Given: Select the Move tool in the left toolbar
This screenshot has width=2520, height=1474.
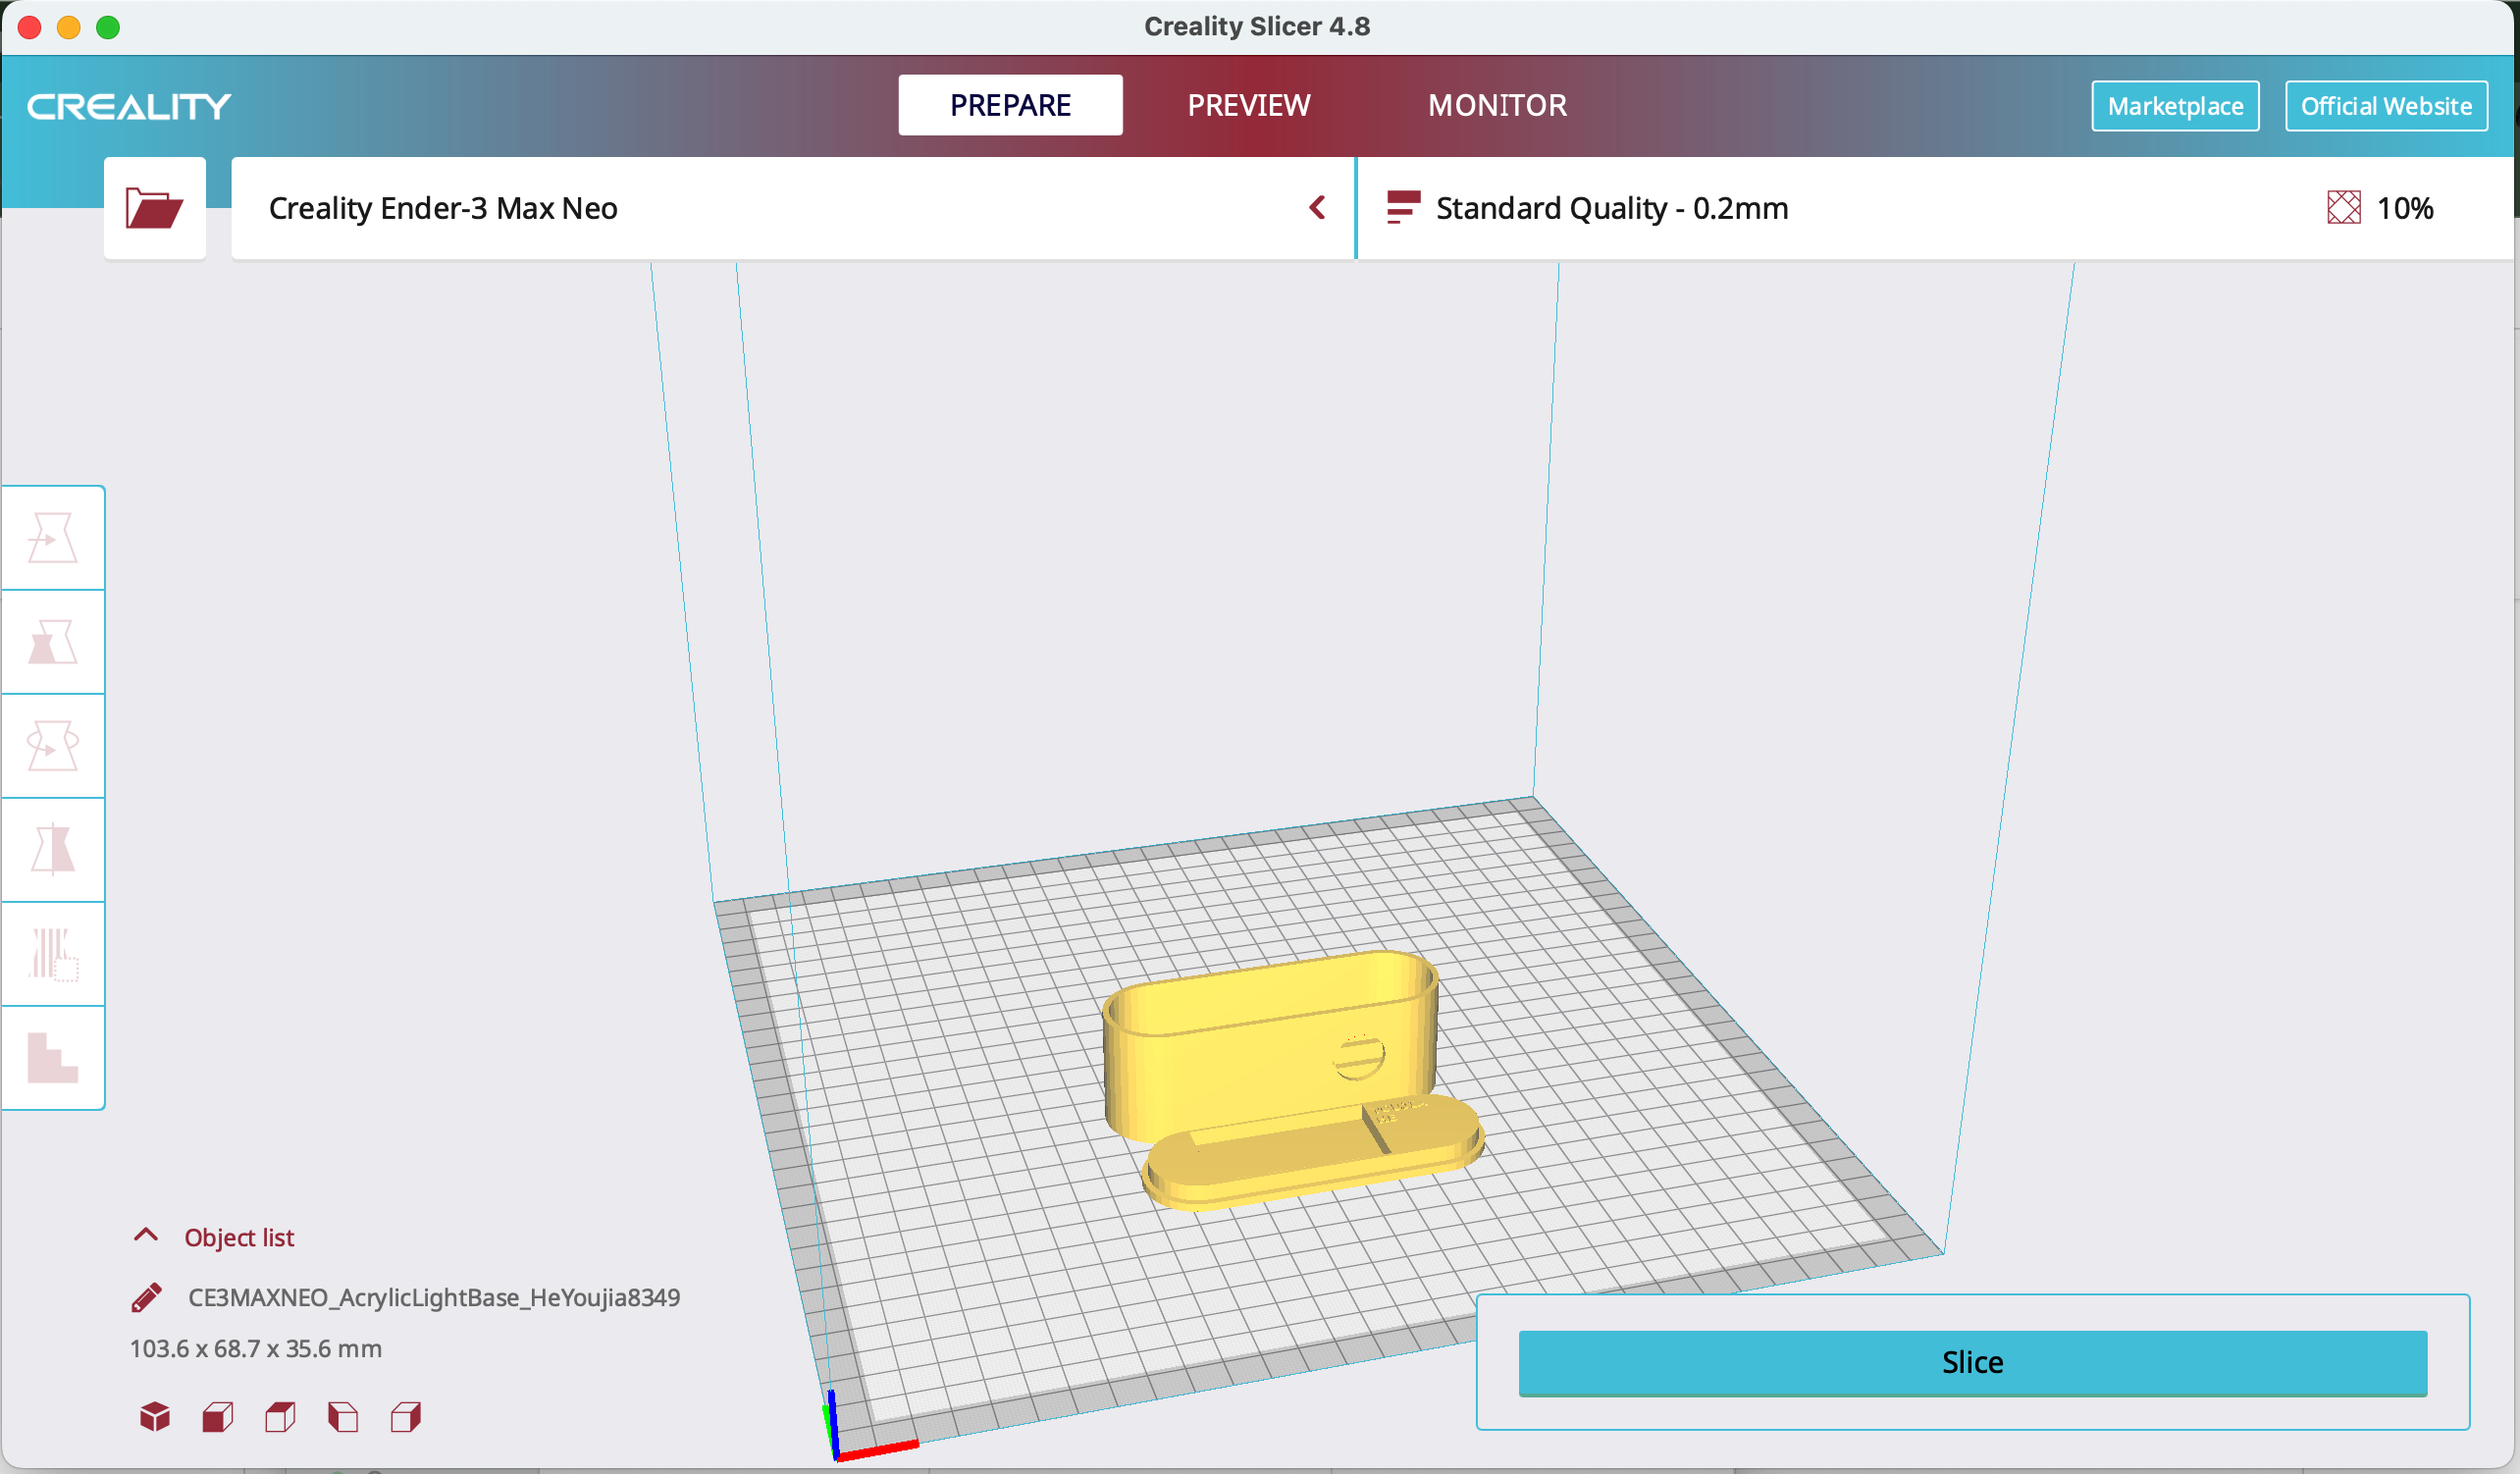Looking at the screenshot, I should point(52,538).
